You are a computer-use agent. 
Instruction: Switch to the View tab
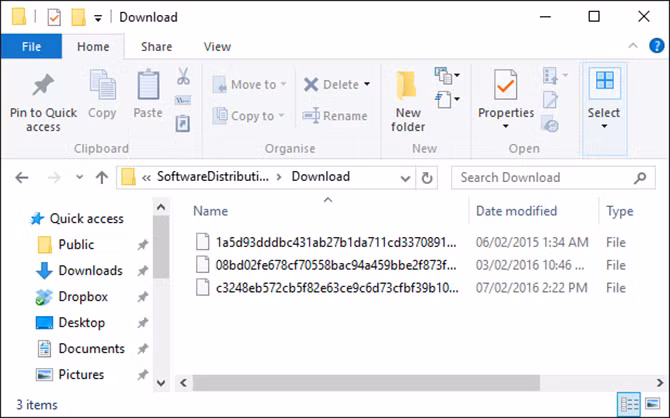(x=217, y=46)
